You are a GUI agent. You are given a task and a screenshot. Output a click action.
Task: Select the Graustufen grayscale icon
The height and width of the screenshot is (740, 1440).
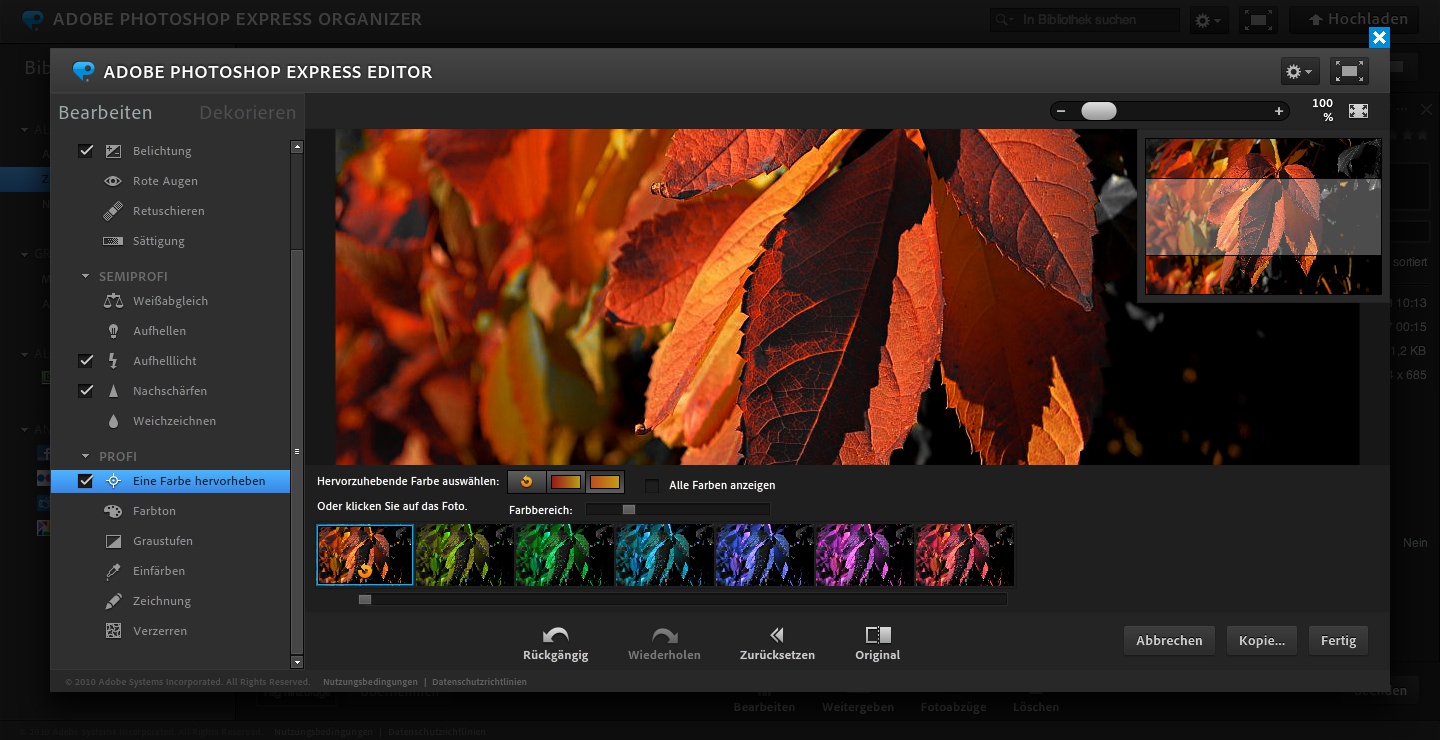tap(113, 541)
